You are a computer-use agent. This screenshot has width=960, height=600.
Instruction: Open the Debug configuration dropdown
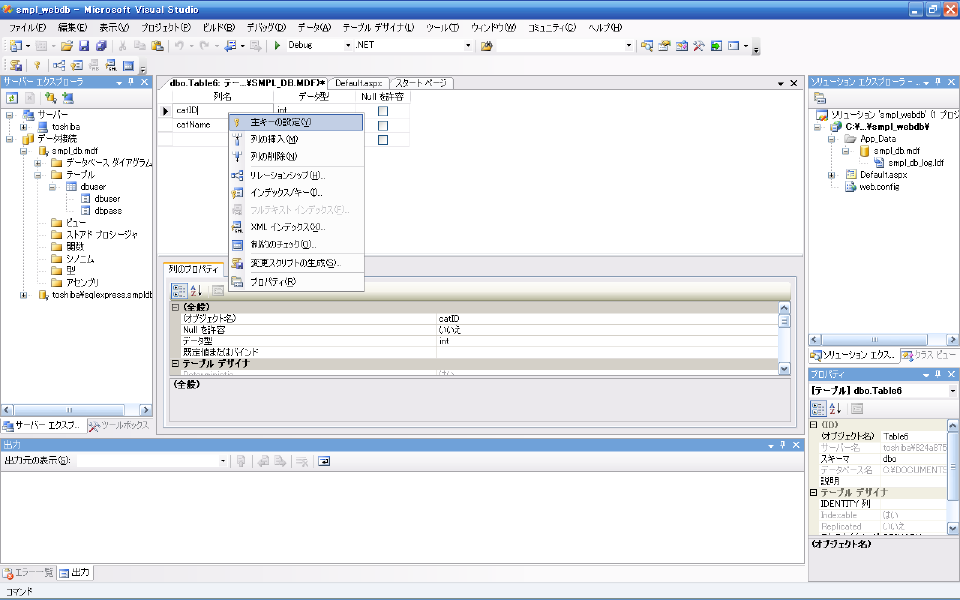pos(348,45)
